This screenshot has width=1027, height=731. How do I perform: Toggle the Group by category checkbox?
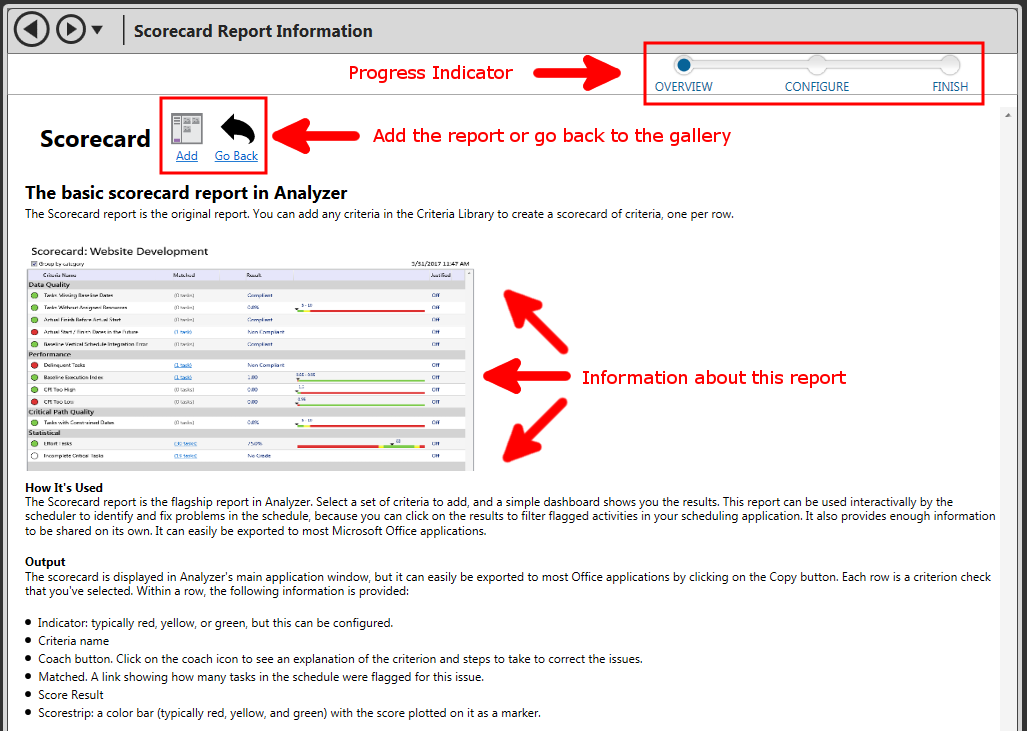34,264
